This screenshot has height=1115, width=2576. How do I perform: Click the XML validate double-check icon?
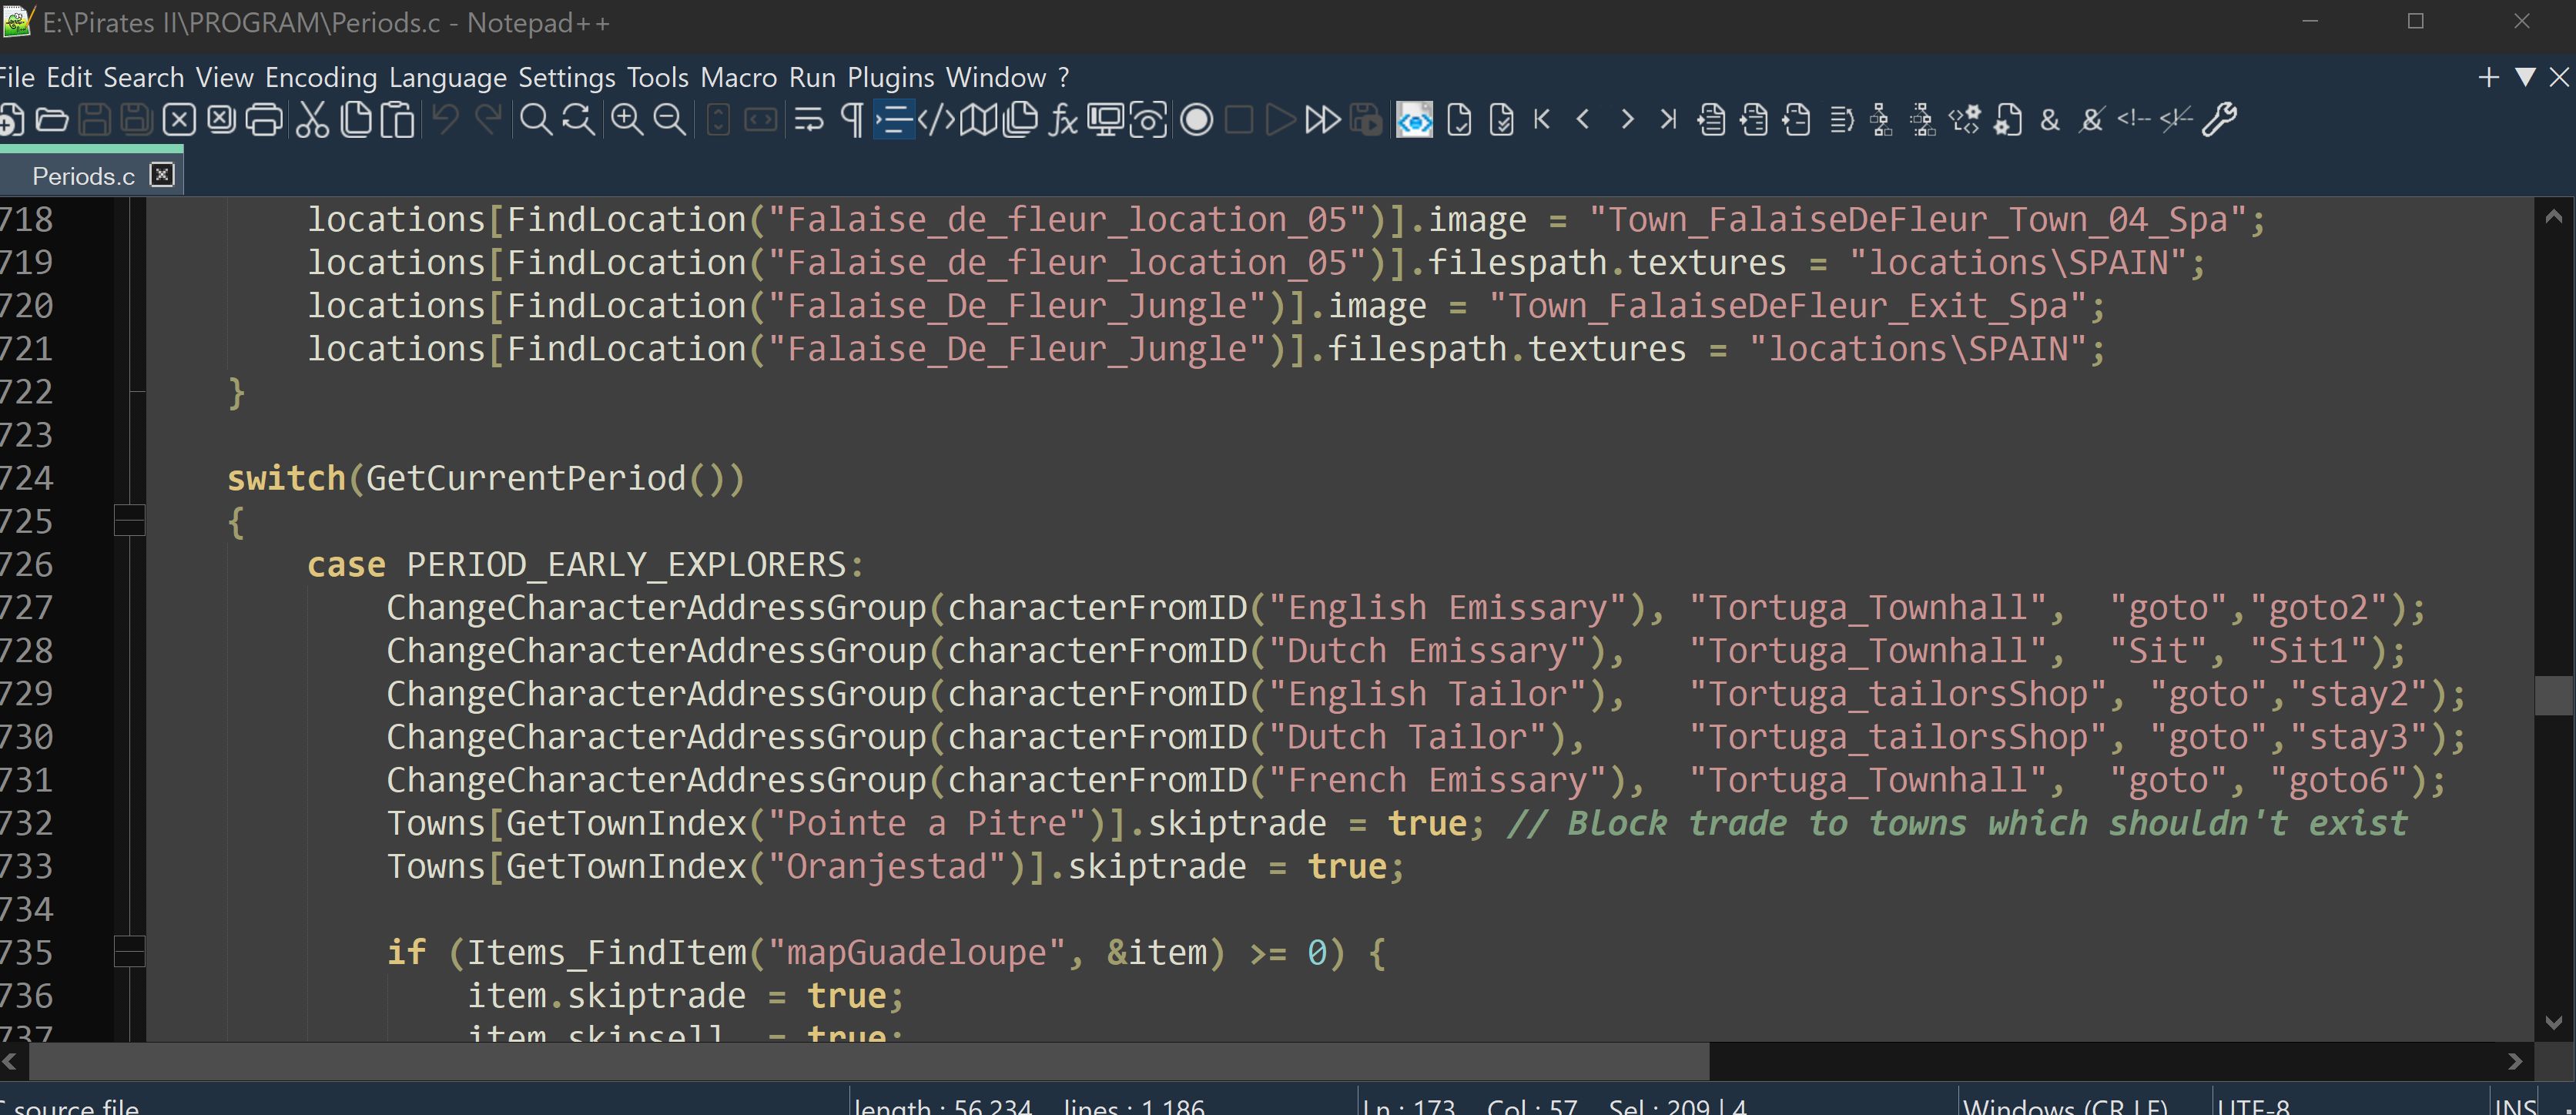[x=1501, y=120]
